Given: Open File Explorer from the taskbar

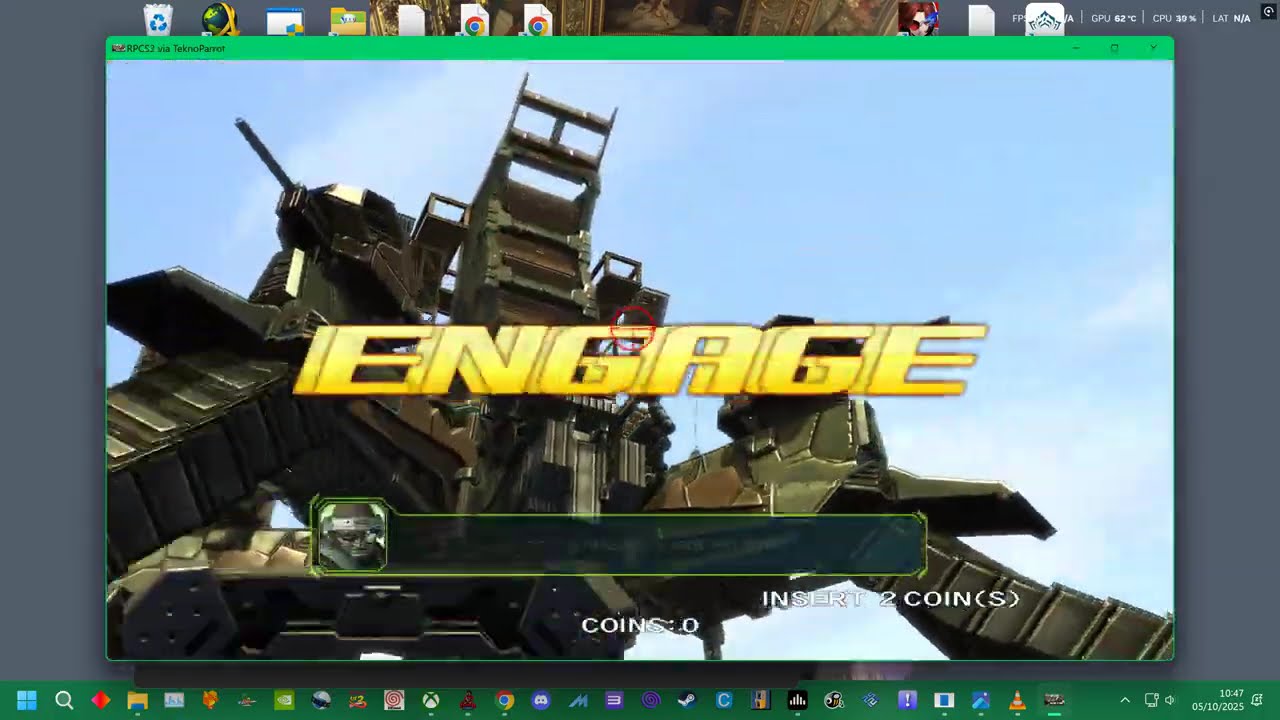Looking at the screenshot, I should tap(138, 700).
